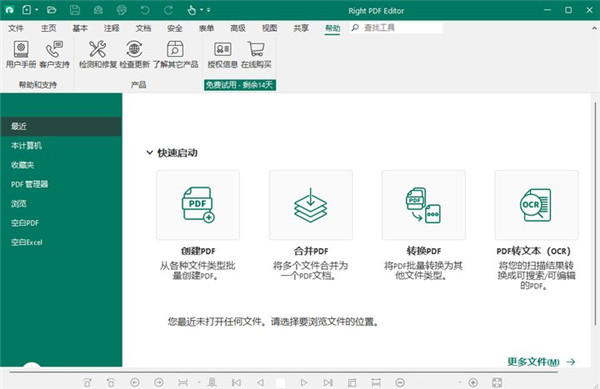
Task: Collapse the ribbon with the top-right chevron
Action: click(594, 28)
